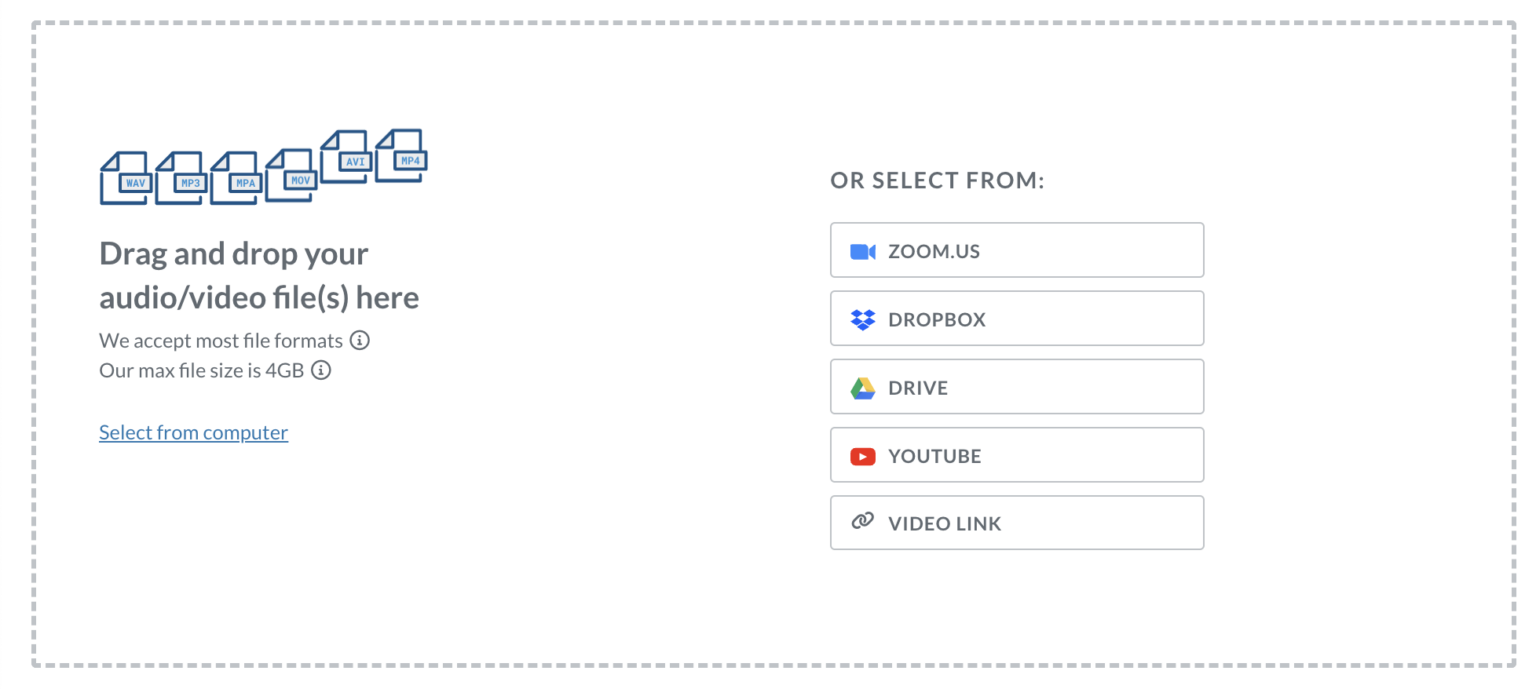1536x689 pixels.
Task: Click the chain link icon
Action: tap(862, 522)
